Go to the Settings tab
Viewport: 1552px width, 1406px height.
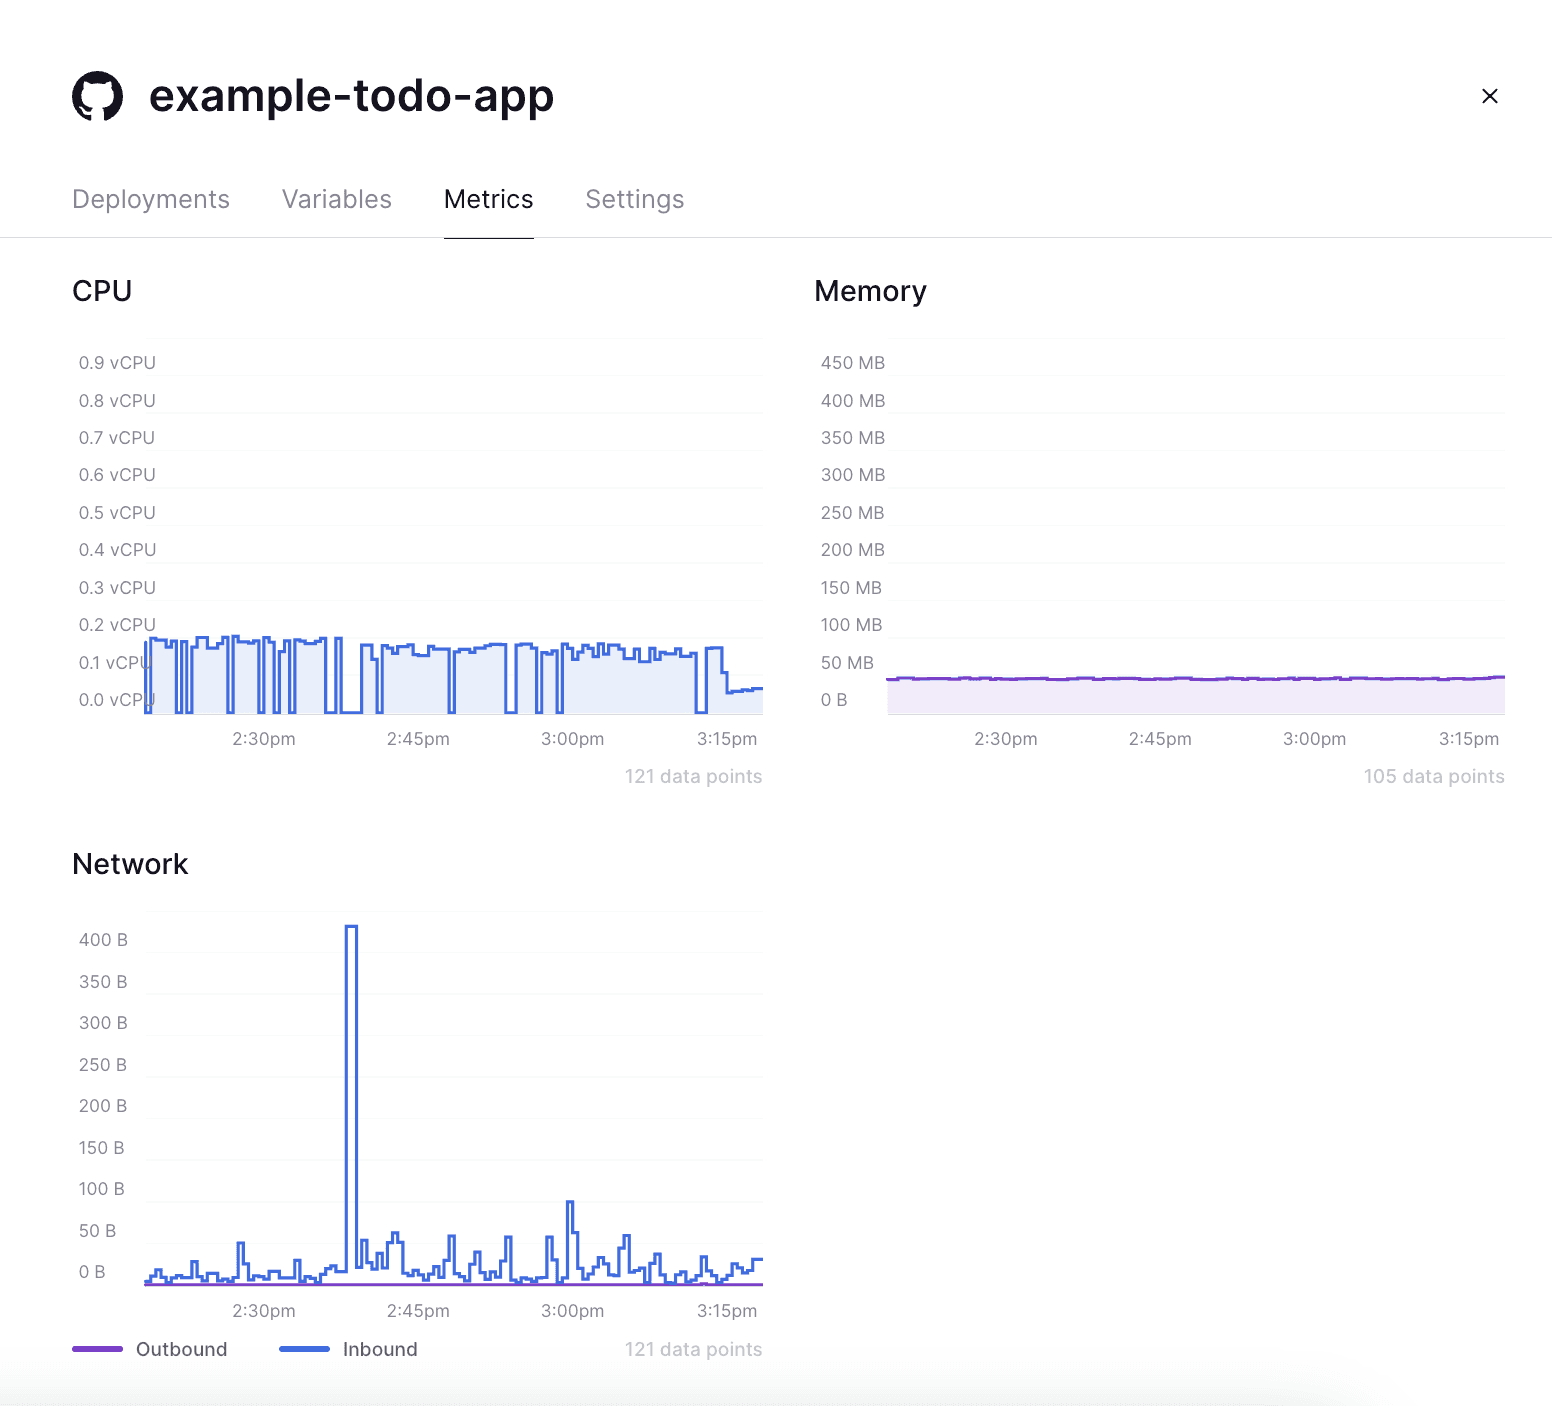(635, 199)
